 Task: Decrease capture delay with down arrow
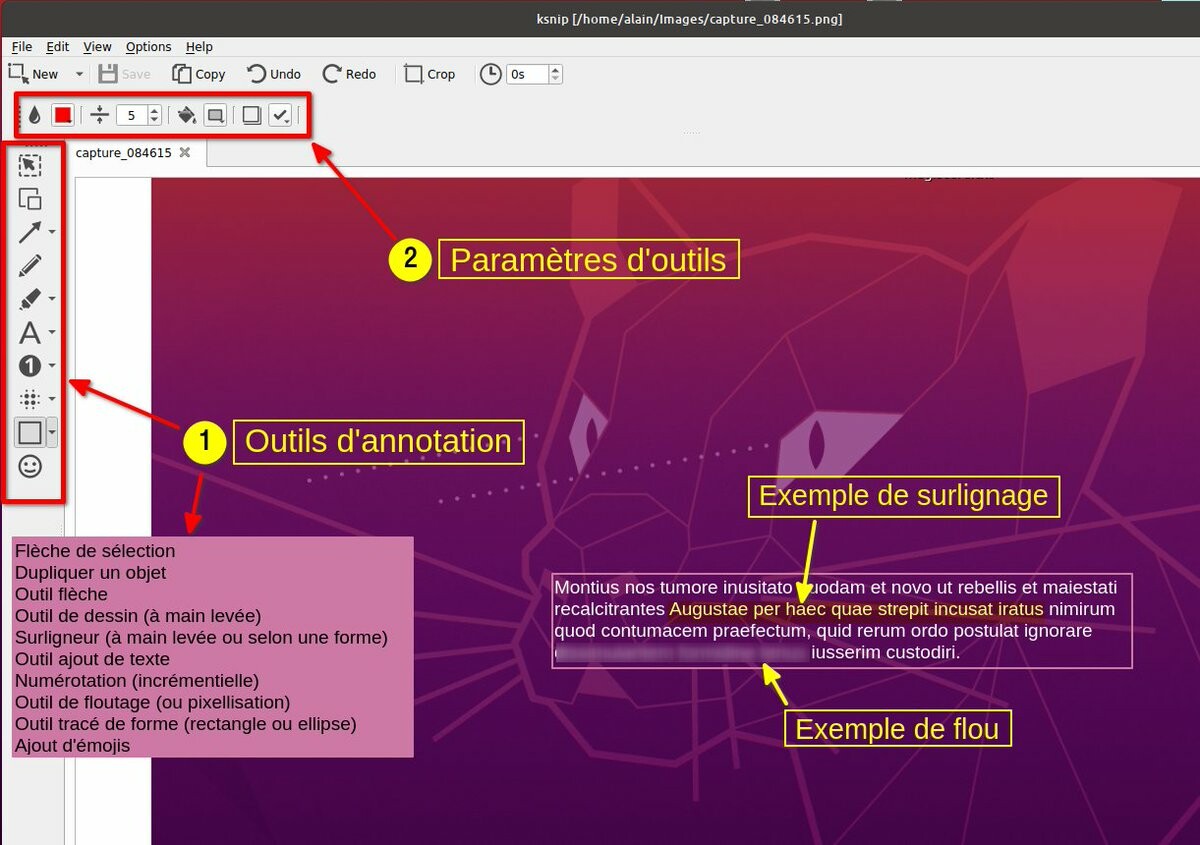click(x=556, y=79)
